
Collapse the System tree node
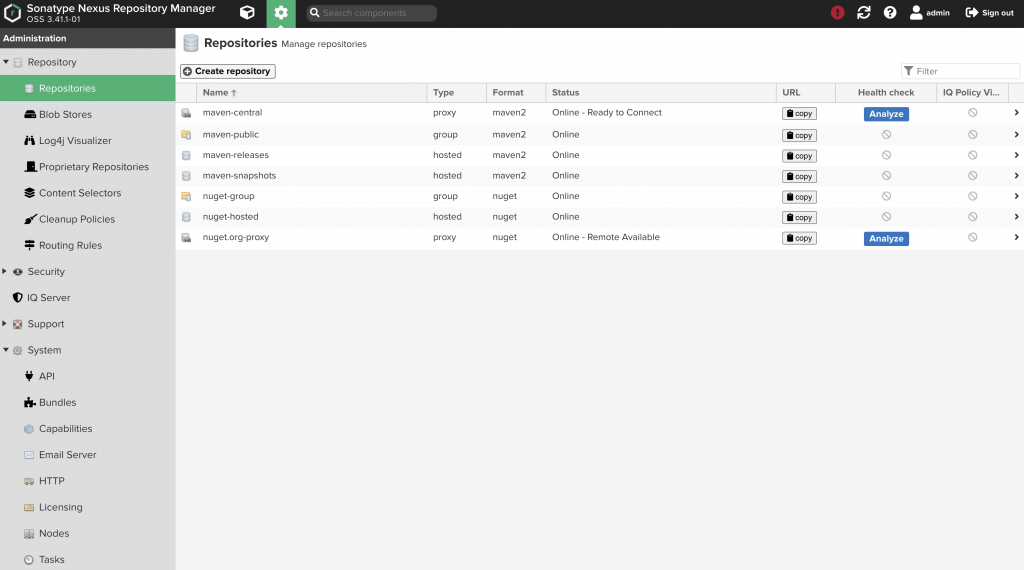coord(6,350)
